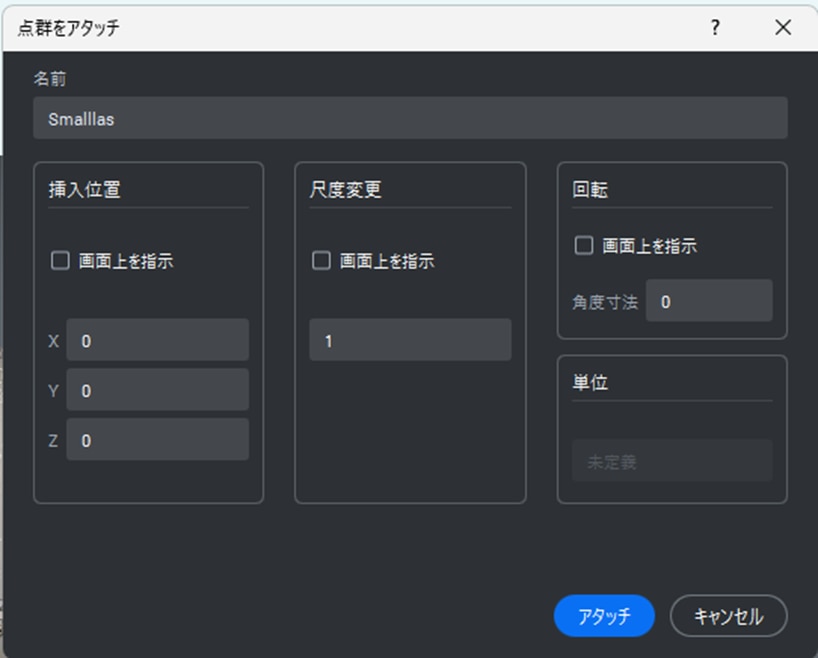Click the 角度寸法 label
This screenshot has width=818, height=658.
tap(605, 302)
